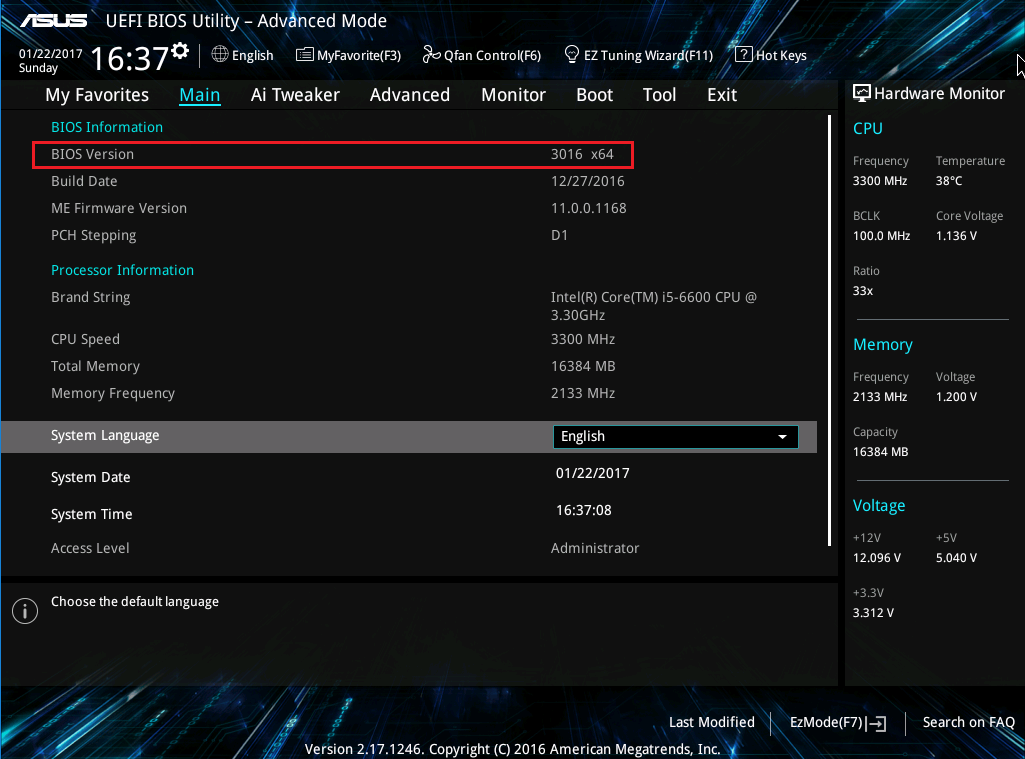Screen dimensions: 1025x759
Task: Open the Monitor tab
Action: (513, 95)
